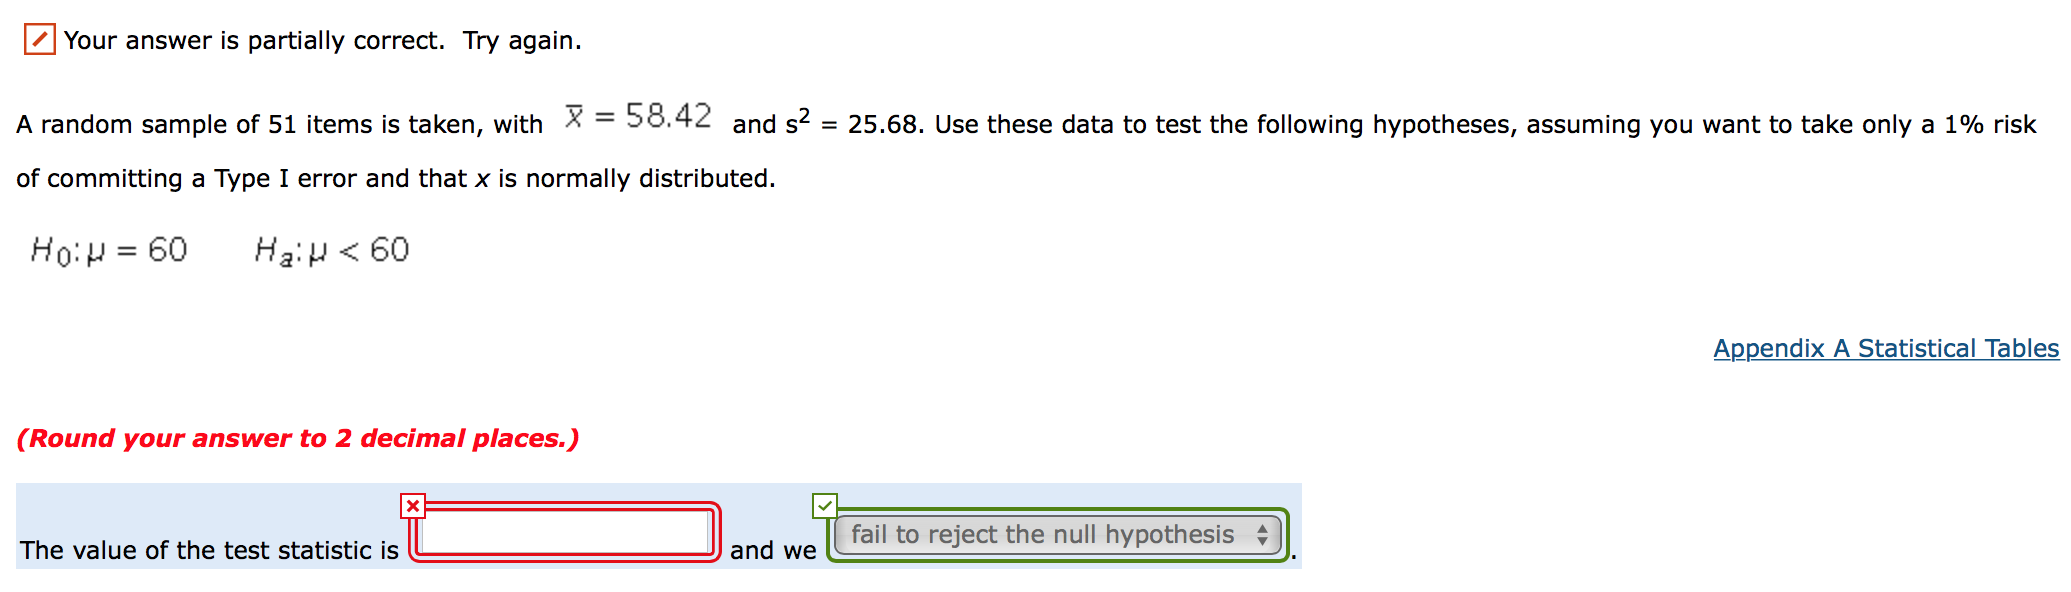Click the Ha: μ < 60 hypothesis text
This screenshot has width=2071, height=592.
331,249
